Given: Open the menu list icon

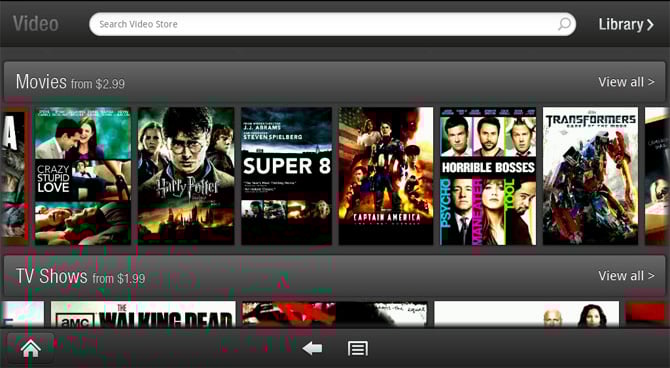Looking at the screenshot, I should pos(358,349).
